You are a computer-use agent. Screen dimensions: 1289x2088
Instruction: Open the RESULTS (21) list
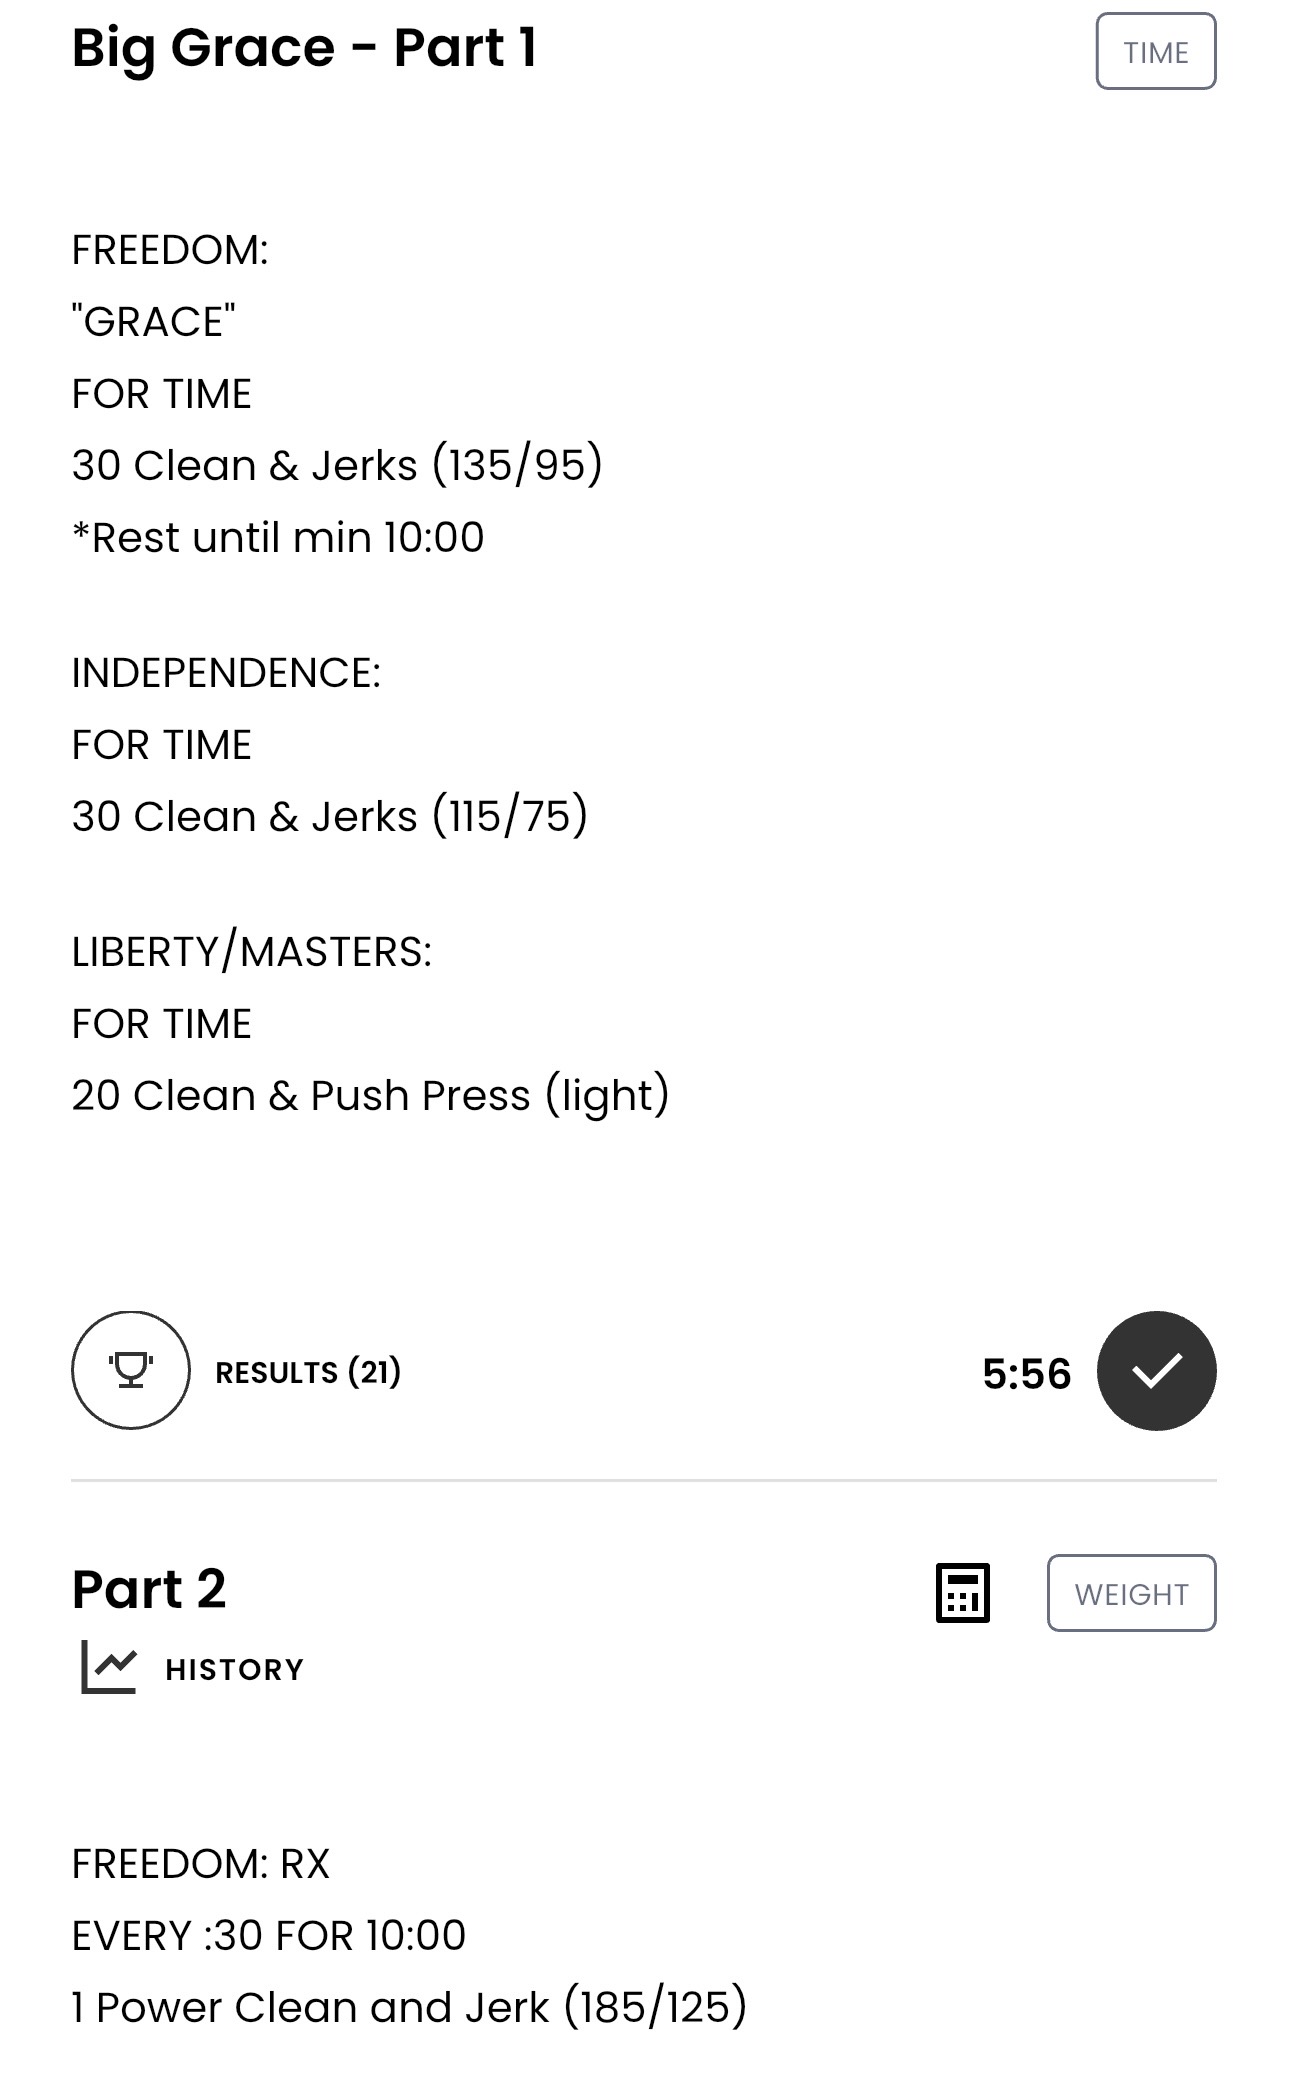pyautogui.click(x=308, y=1372)
